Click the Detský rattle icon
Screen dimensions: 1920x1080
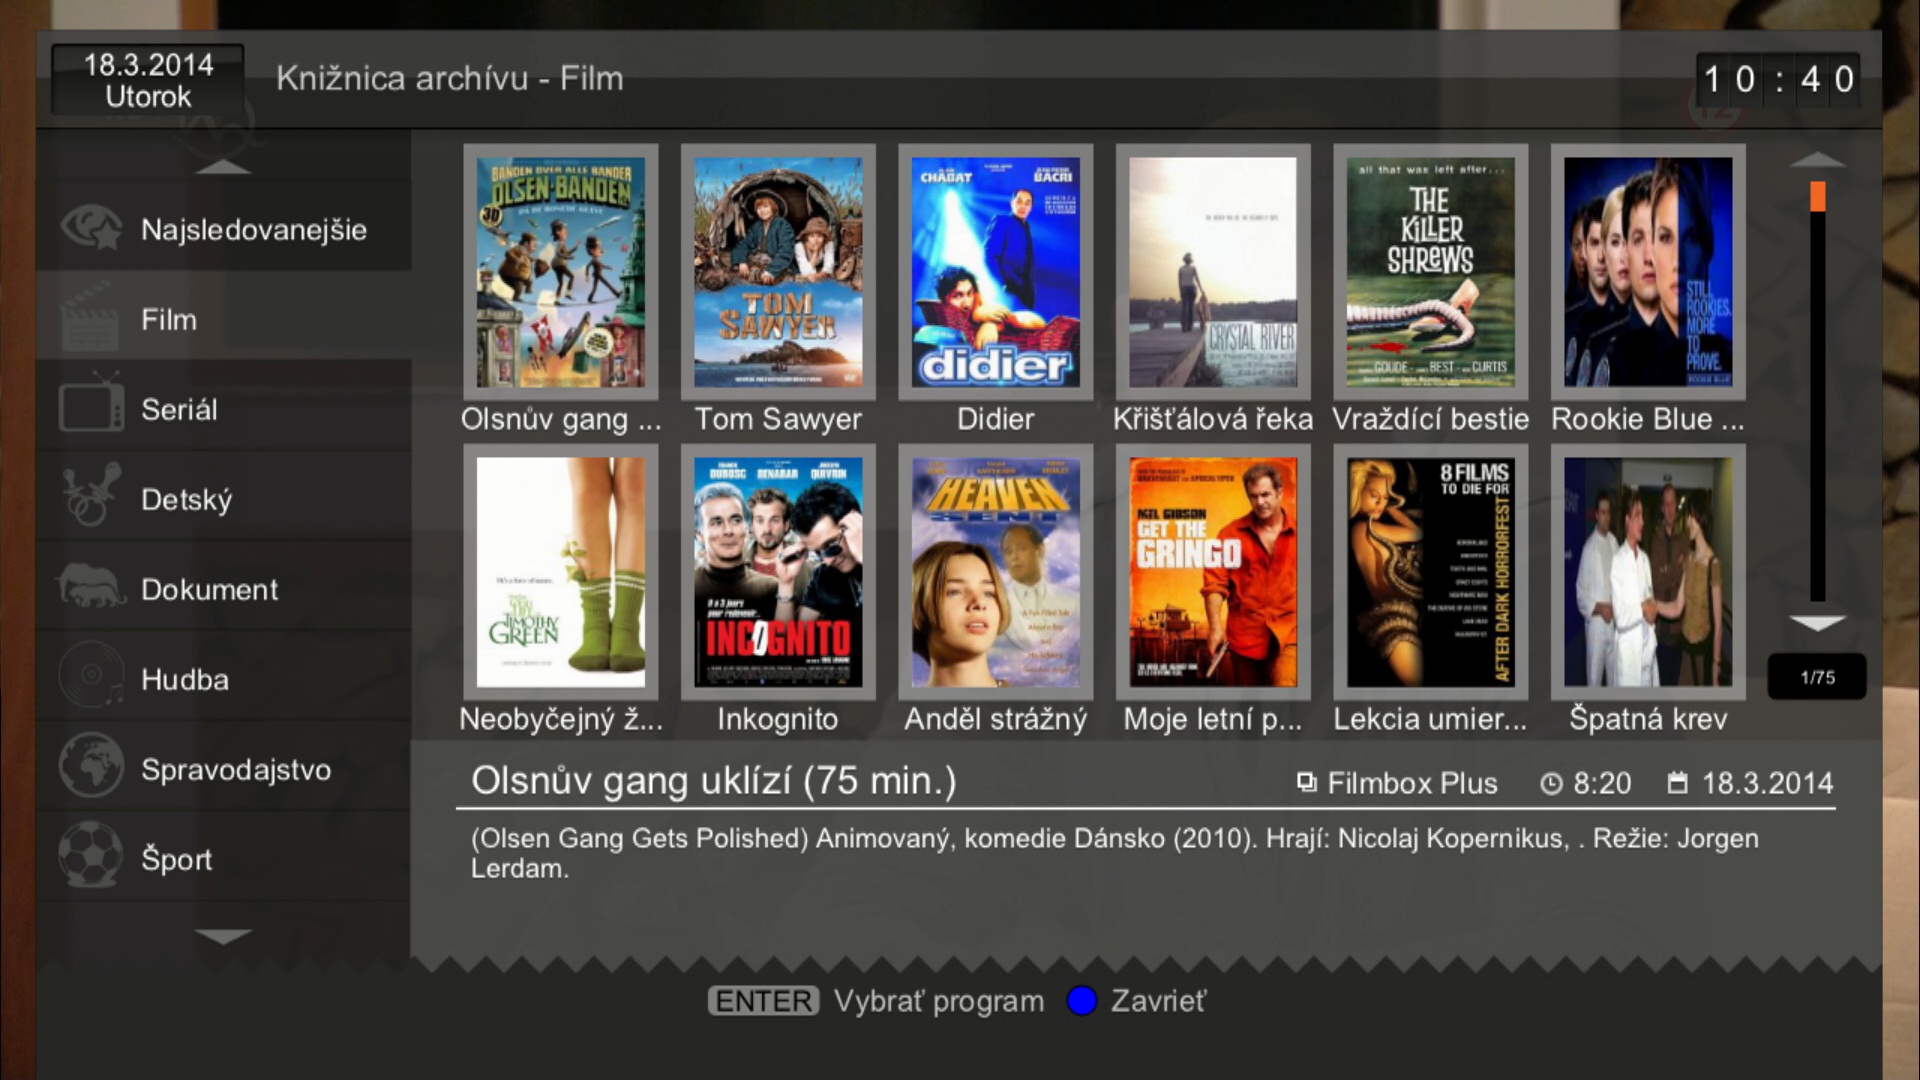(x=91, y=495)
